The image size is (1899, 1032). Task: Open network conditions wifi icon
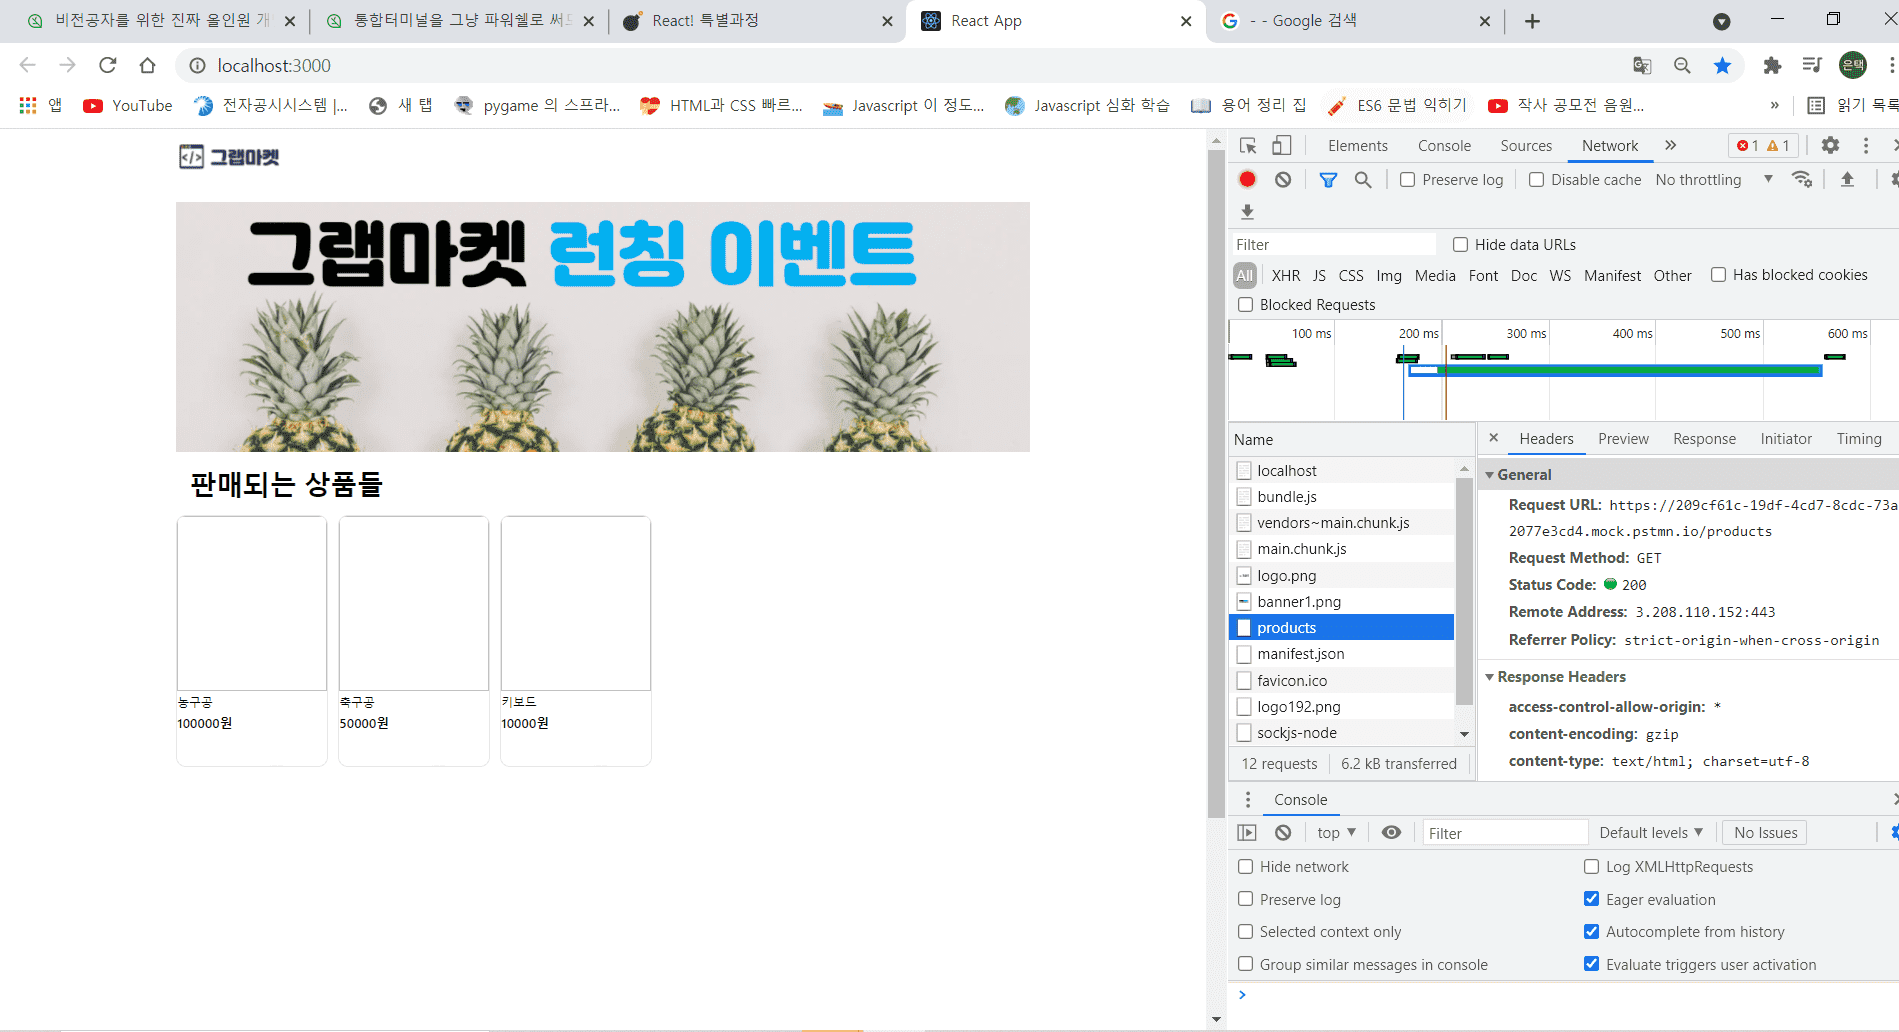[x=1802, y=180]
